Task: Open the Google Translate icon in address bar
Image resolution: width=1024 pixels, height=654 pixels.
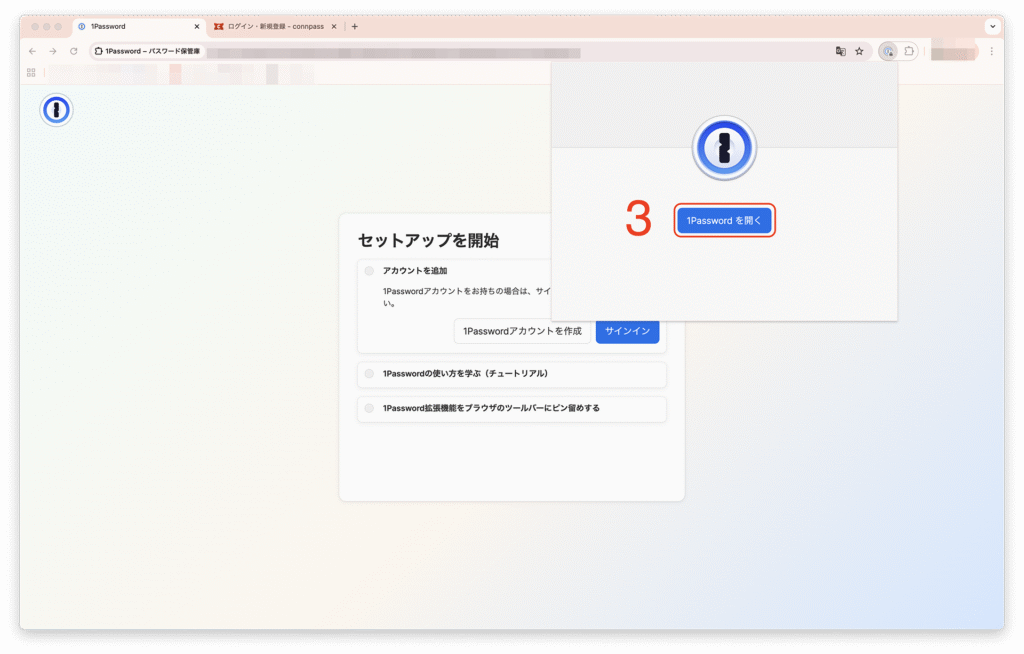Action: [x=840, y=51]
